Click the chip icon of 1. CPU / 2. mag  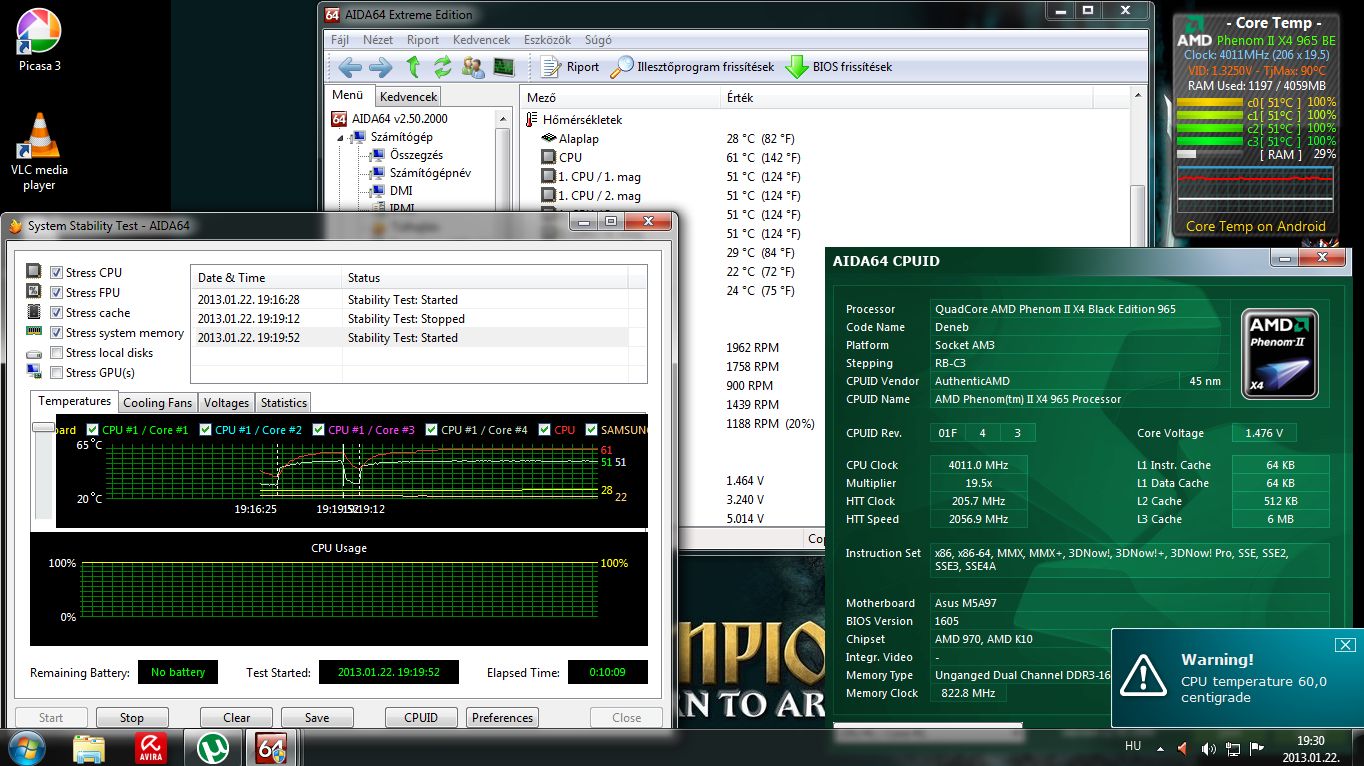pos(548,195)
